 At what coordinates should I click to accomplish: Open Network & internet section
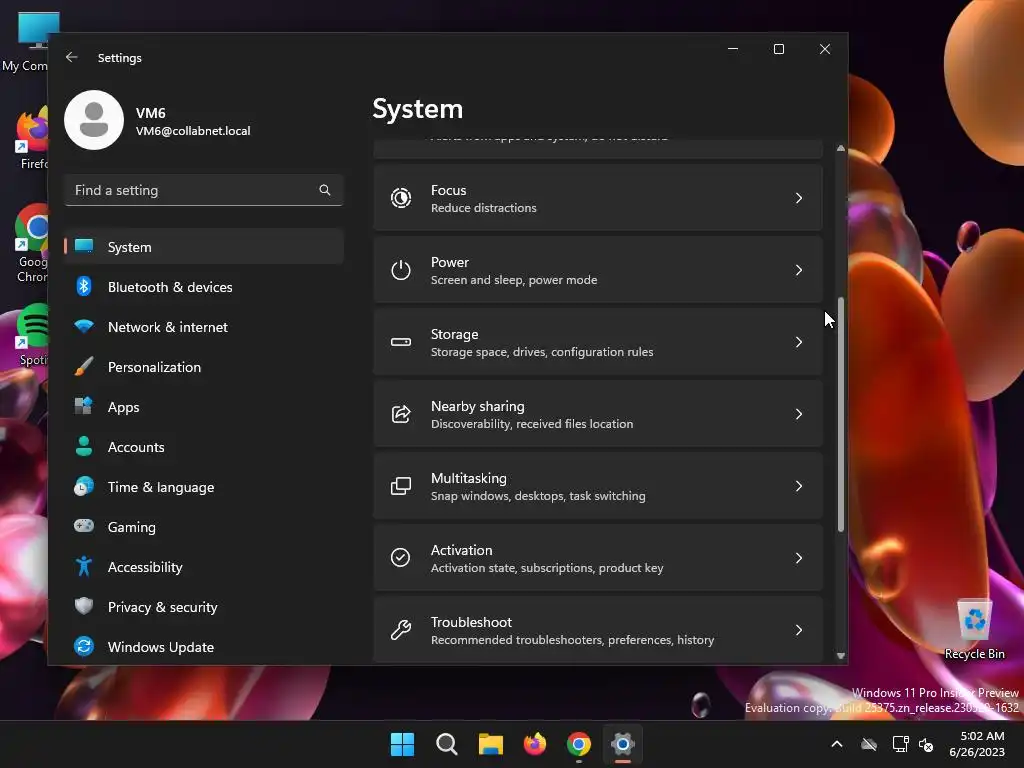[204, 327]
